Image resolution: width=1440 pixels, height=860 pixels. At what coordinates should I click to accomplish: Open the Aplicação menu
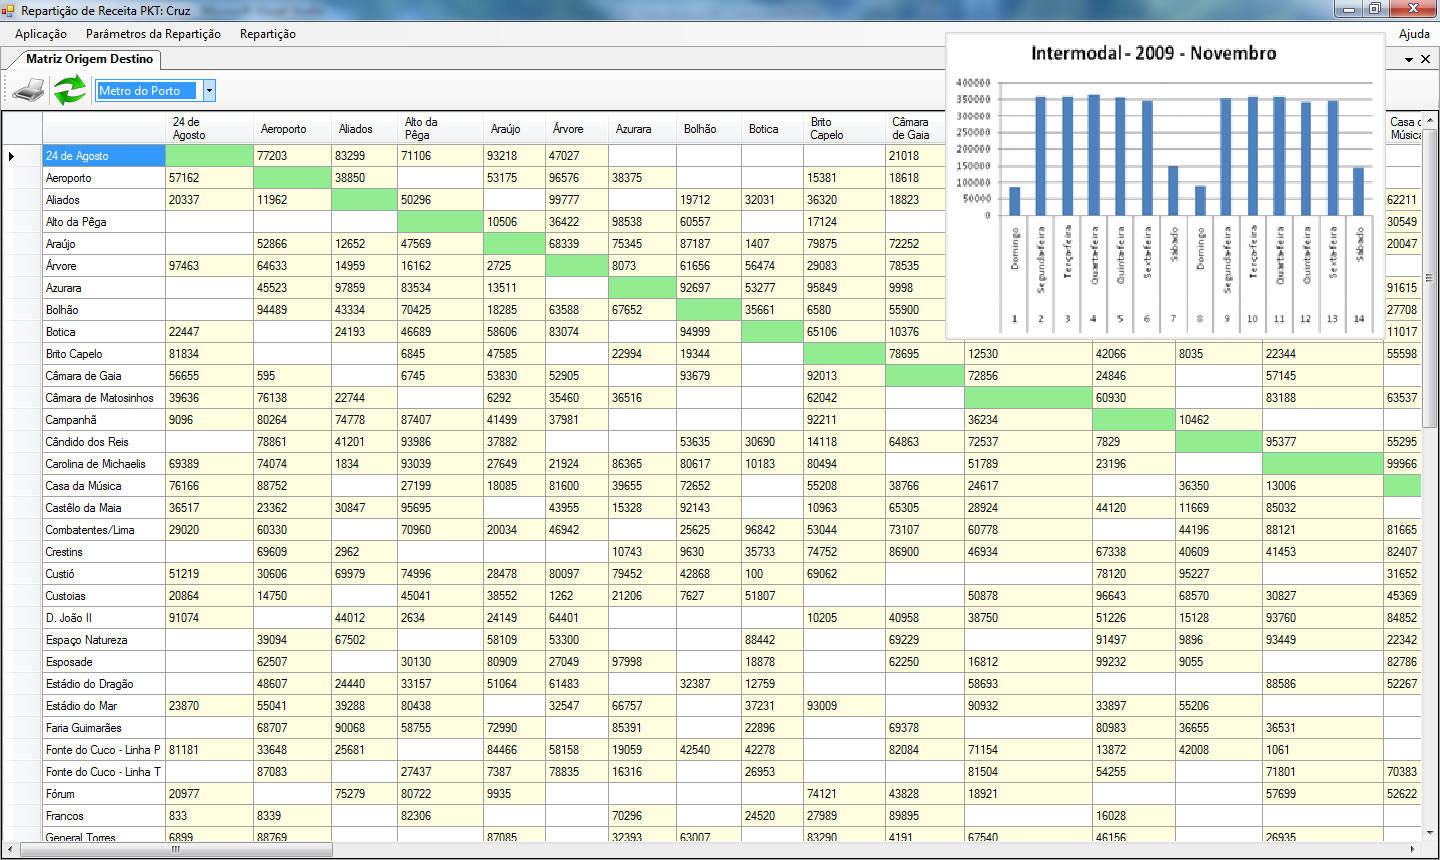click(x=41, y=34)
